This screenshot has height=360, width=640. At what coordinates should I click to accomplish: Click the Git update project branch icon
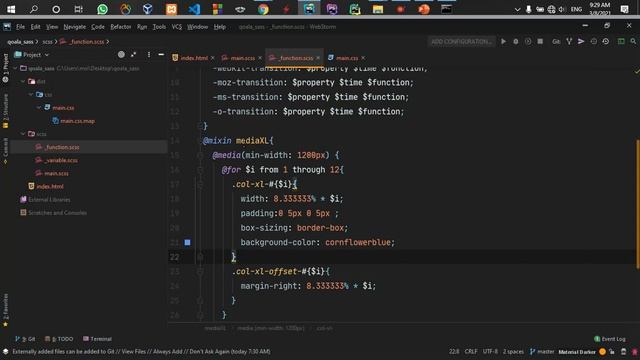point(569,41)
